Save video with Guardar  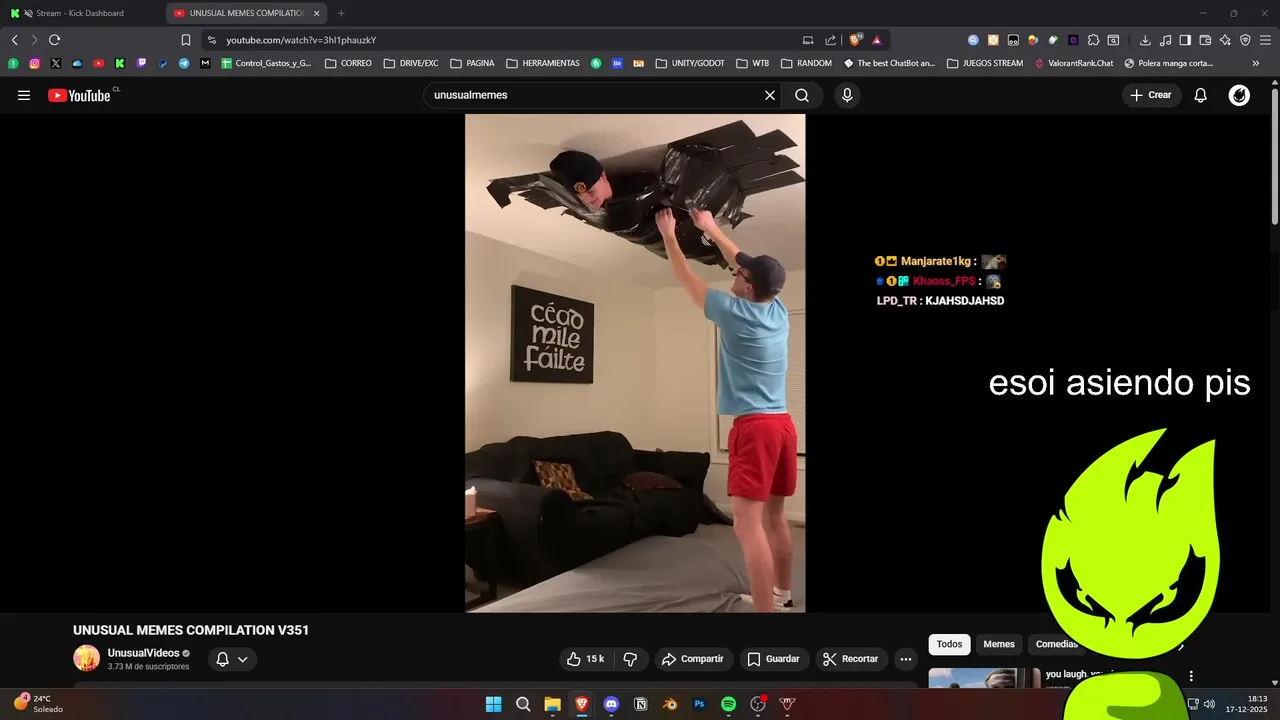click(x=774, y=659)
